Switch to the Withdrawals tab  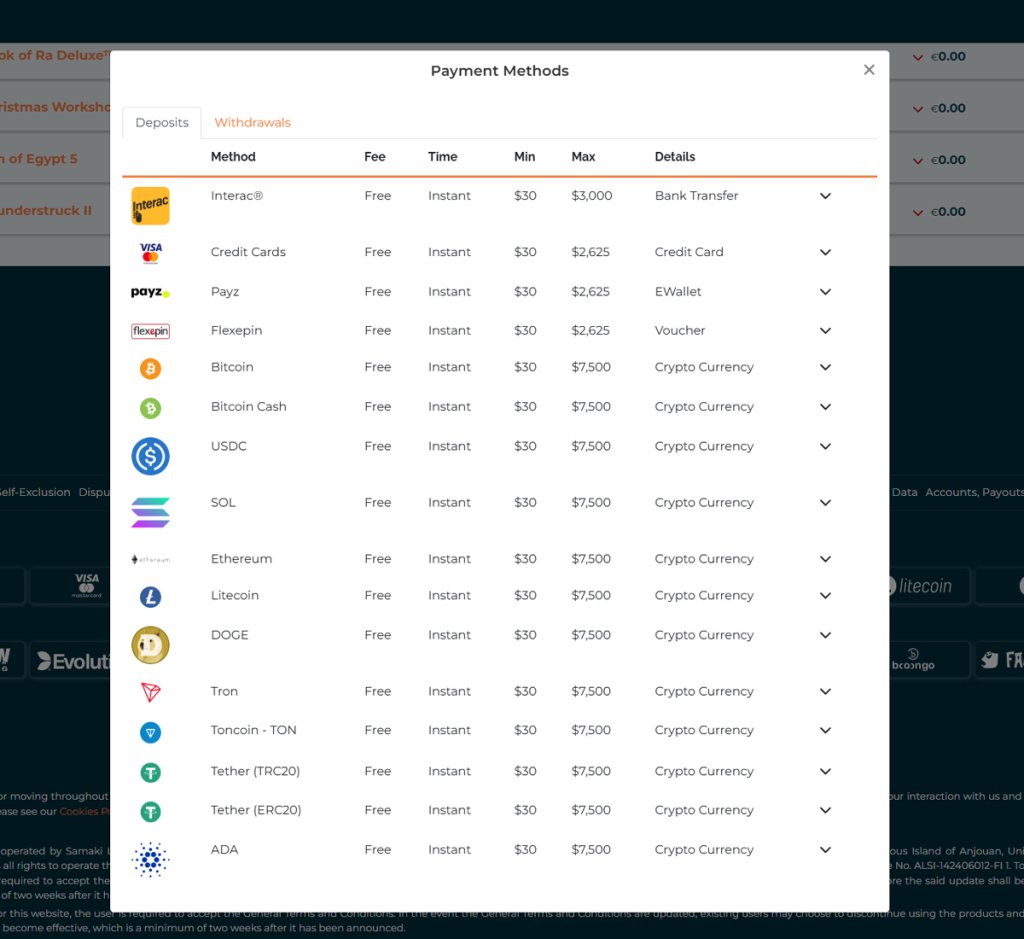click(252, 122)
